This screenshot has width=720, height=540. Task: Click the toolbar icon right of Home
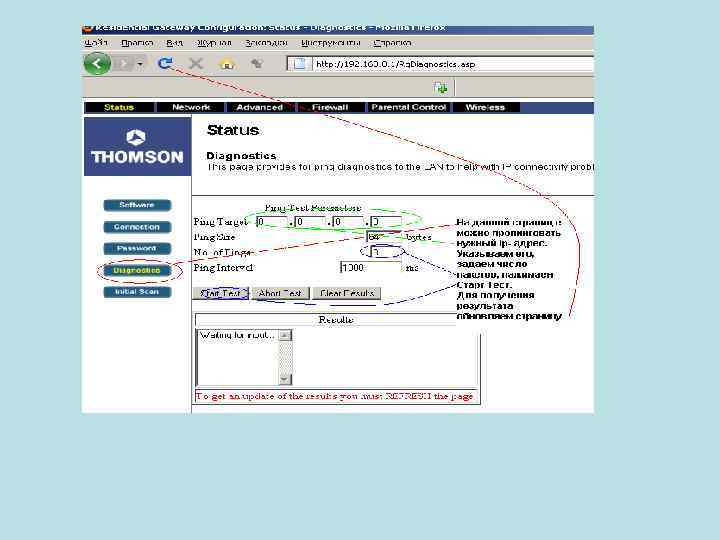257,63
